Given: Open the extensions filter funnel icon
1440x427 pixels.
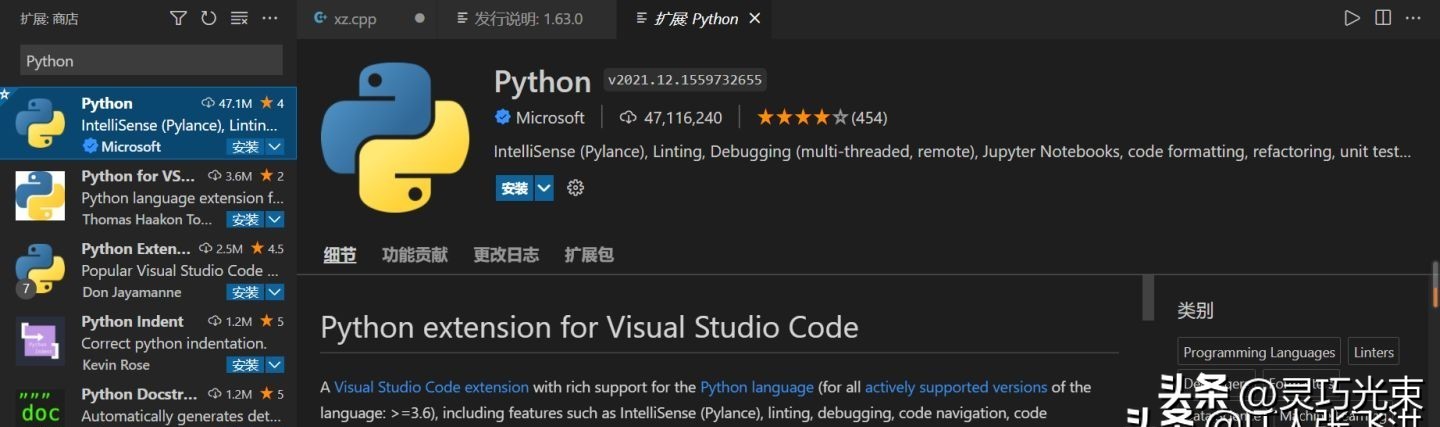Looking at the screenshot, I should (178, 18).
